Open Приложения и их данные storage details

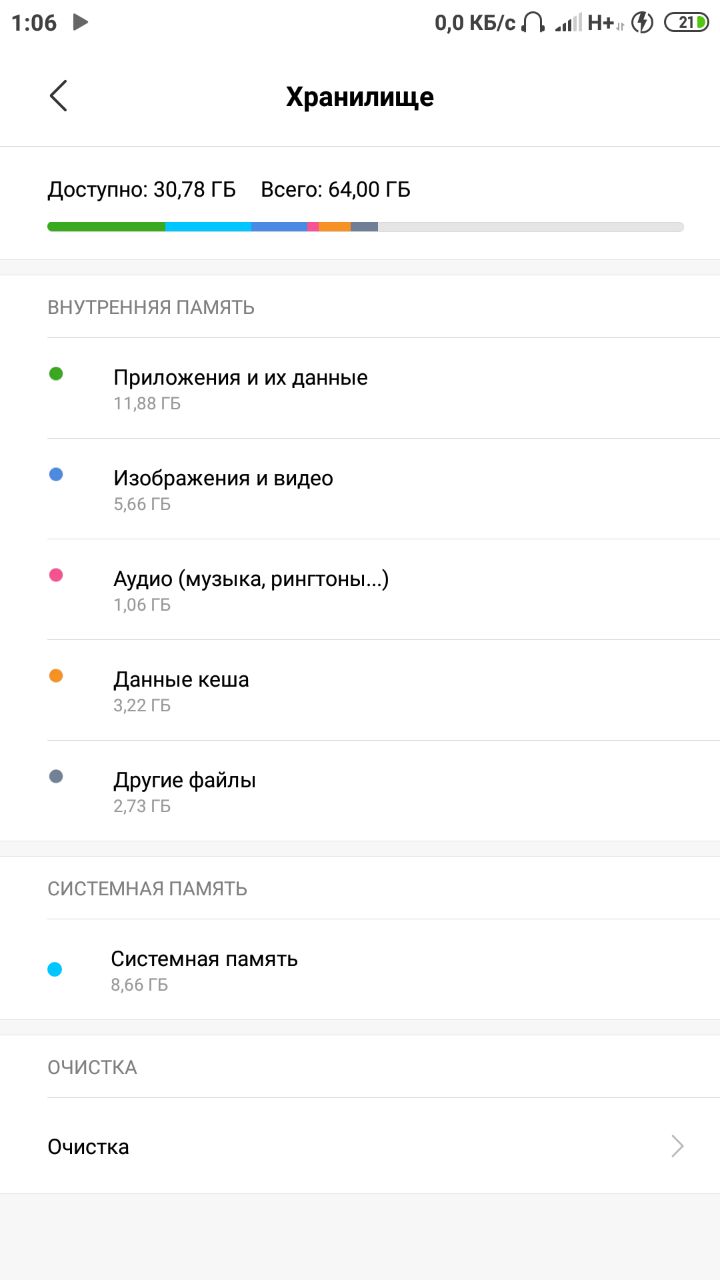360,389
